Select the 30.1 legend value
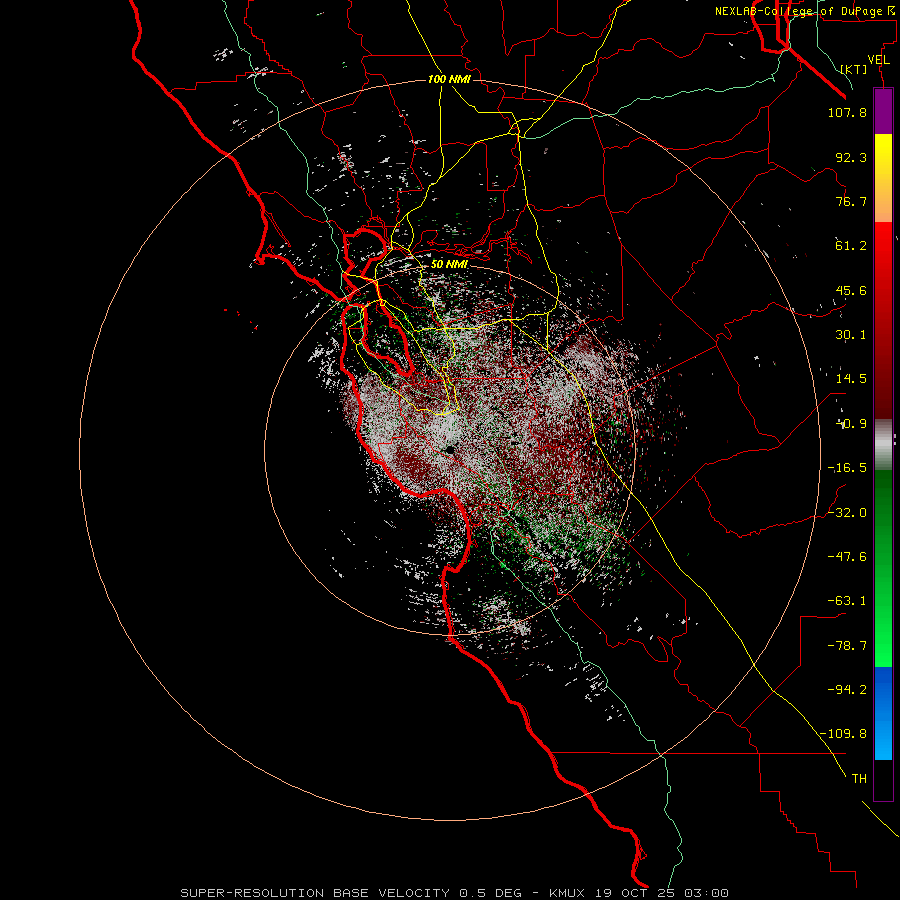 tap(851, 335)
